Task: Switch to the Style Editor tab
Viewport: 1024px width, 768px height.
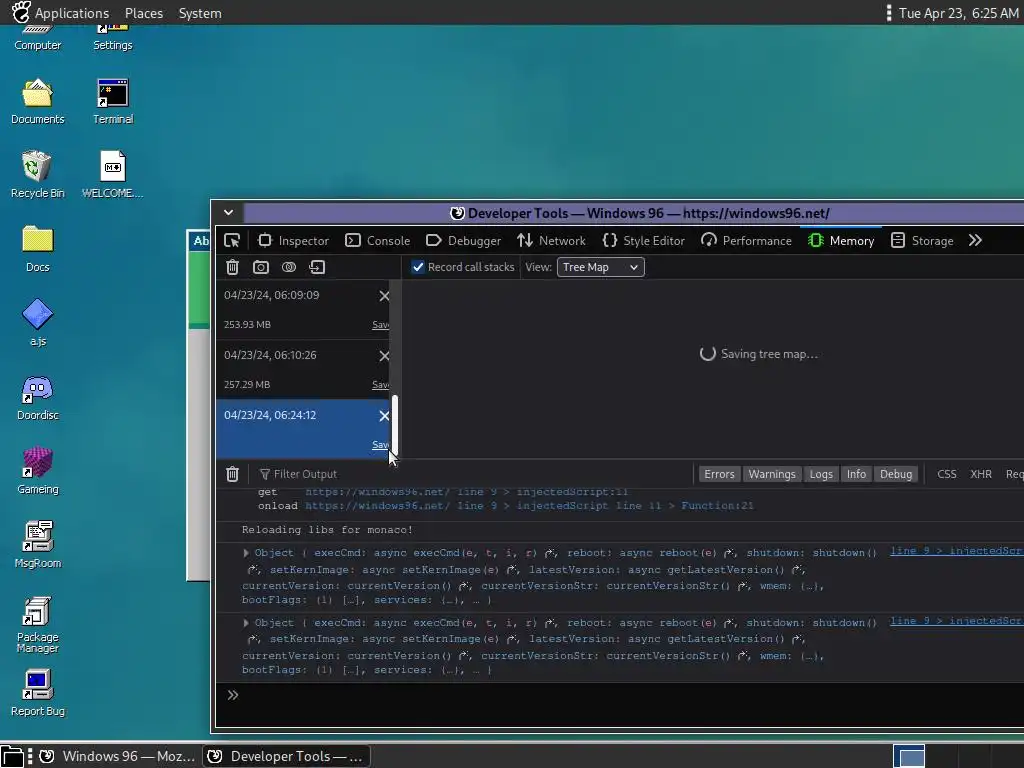Action: coord(643,240)
